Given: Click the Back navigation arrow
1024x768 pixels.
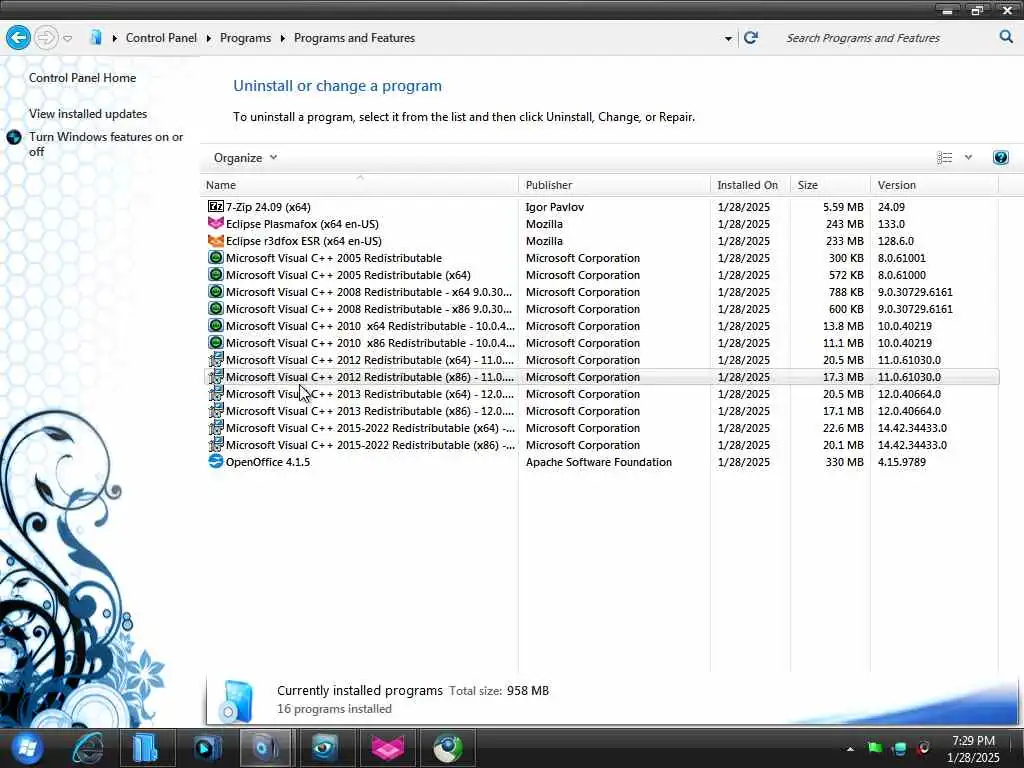Looking at the screenshot, I should pyautogui.click(x=18, y=38).
